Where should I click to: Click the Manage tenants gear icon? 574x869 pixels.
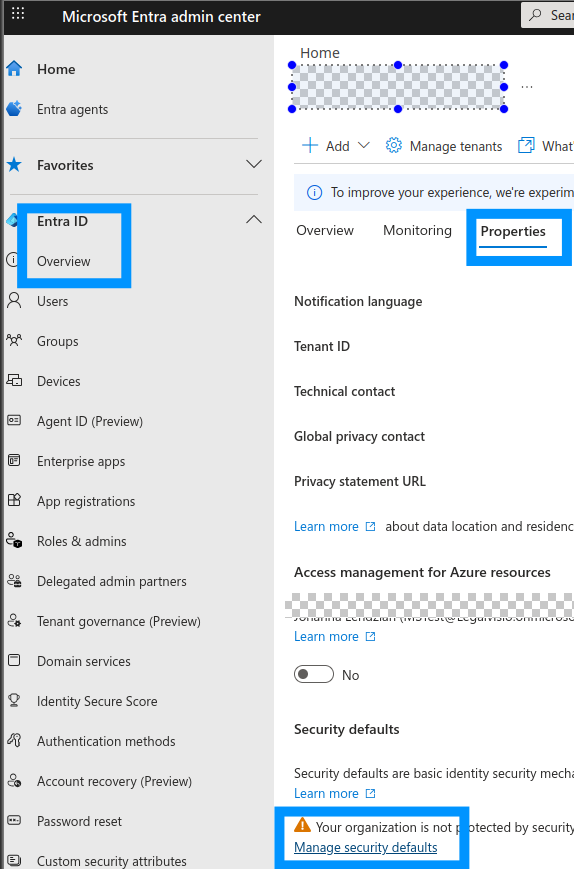click(393, 145)
